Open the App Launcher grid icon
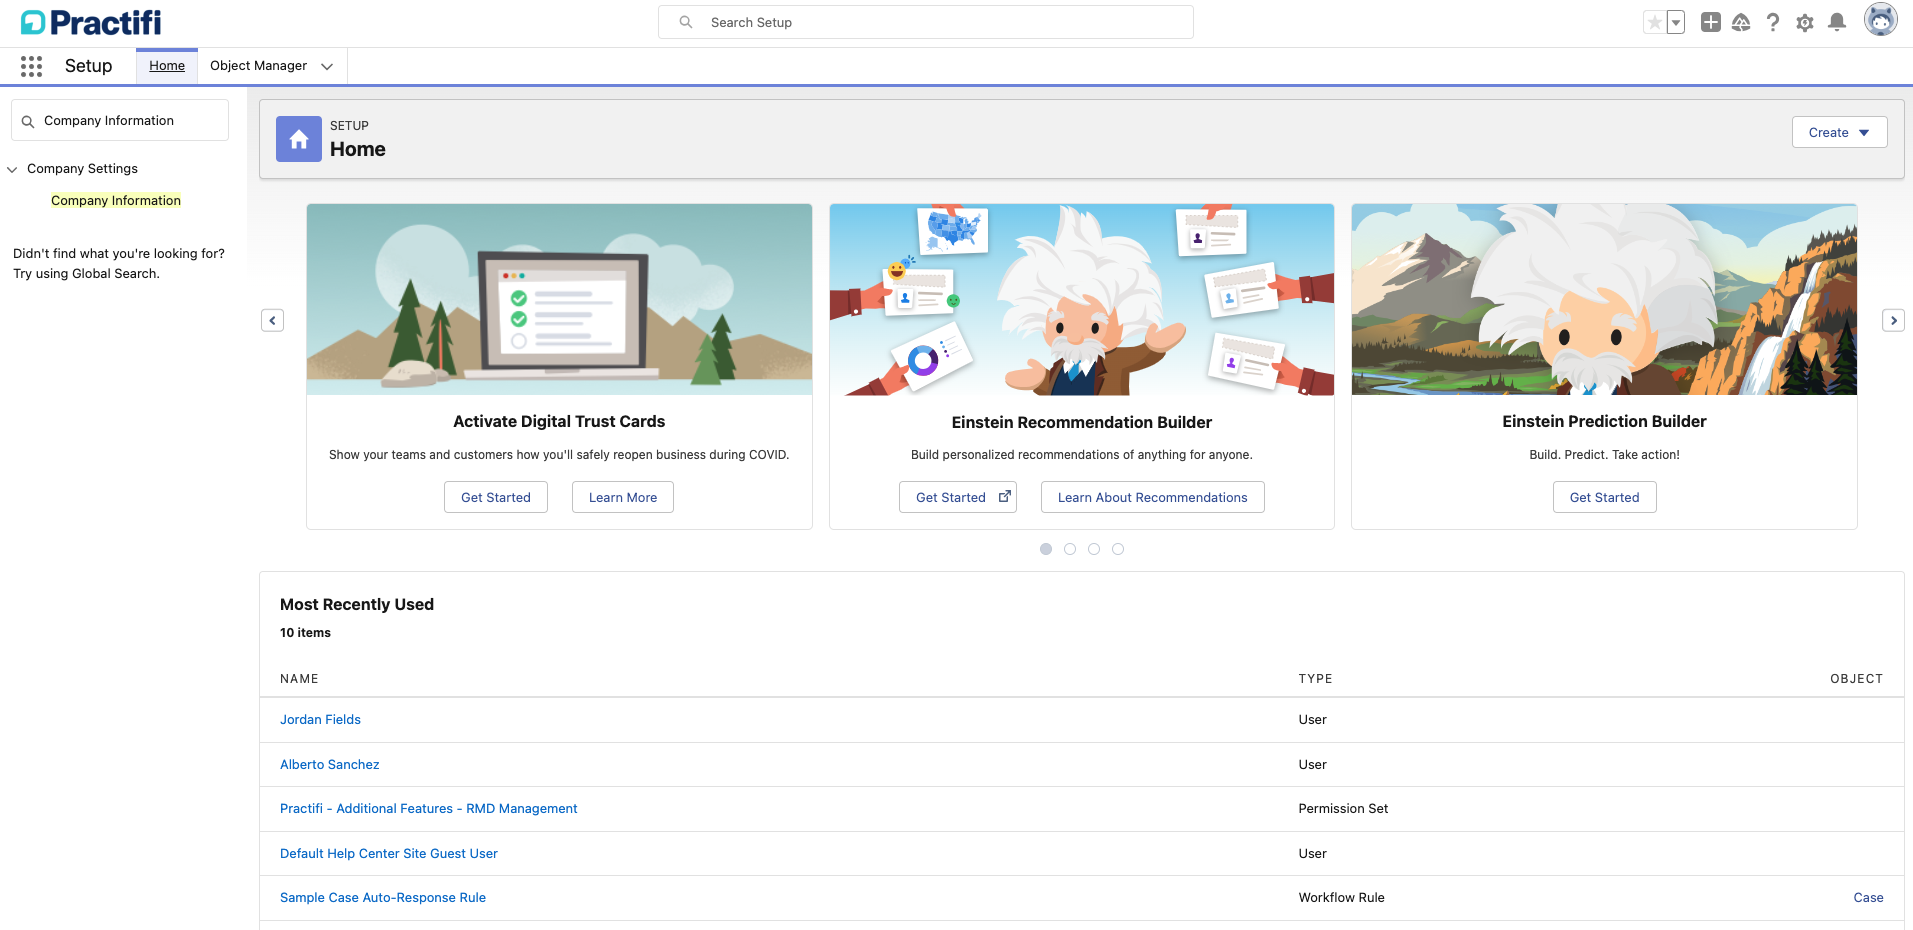This screenshot has height=930, width=1913. point(31,66)
